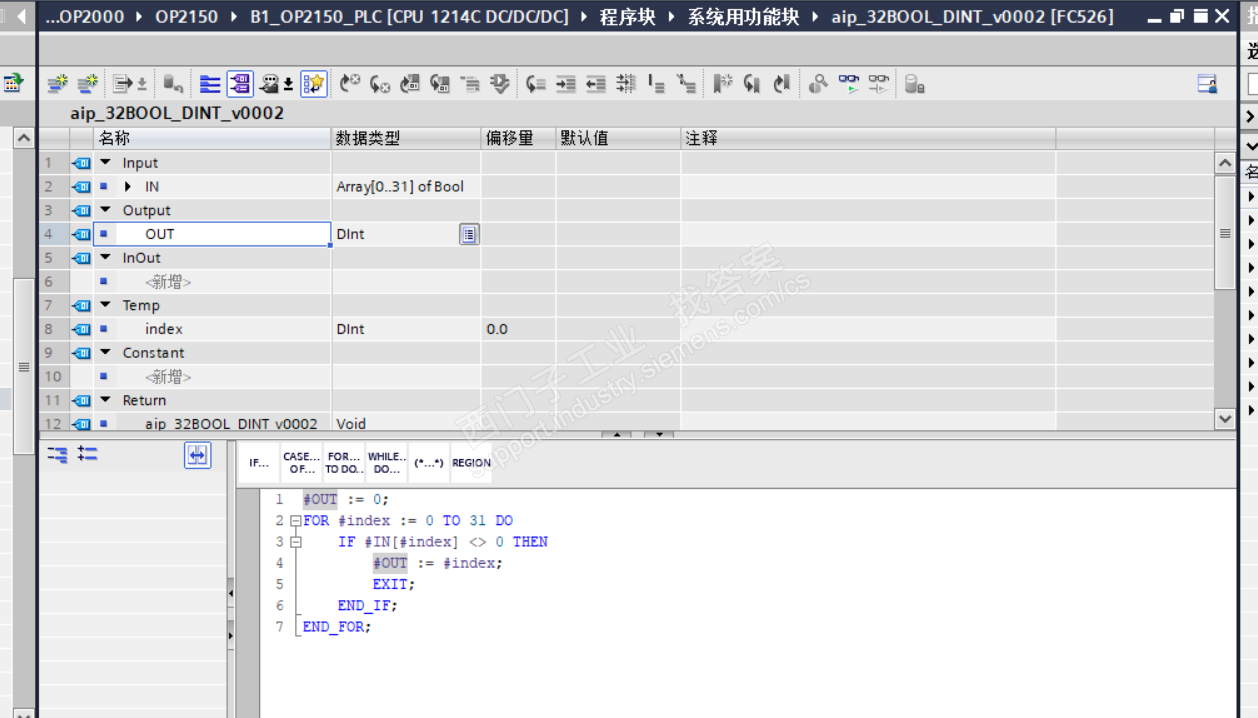This screenshot has height=718, width=1258.
Task: Open the interface export dropdown arrow
Action: click(142, 84)
